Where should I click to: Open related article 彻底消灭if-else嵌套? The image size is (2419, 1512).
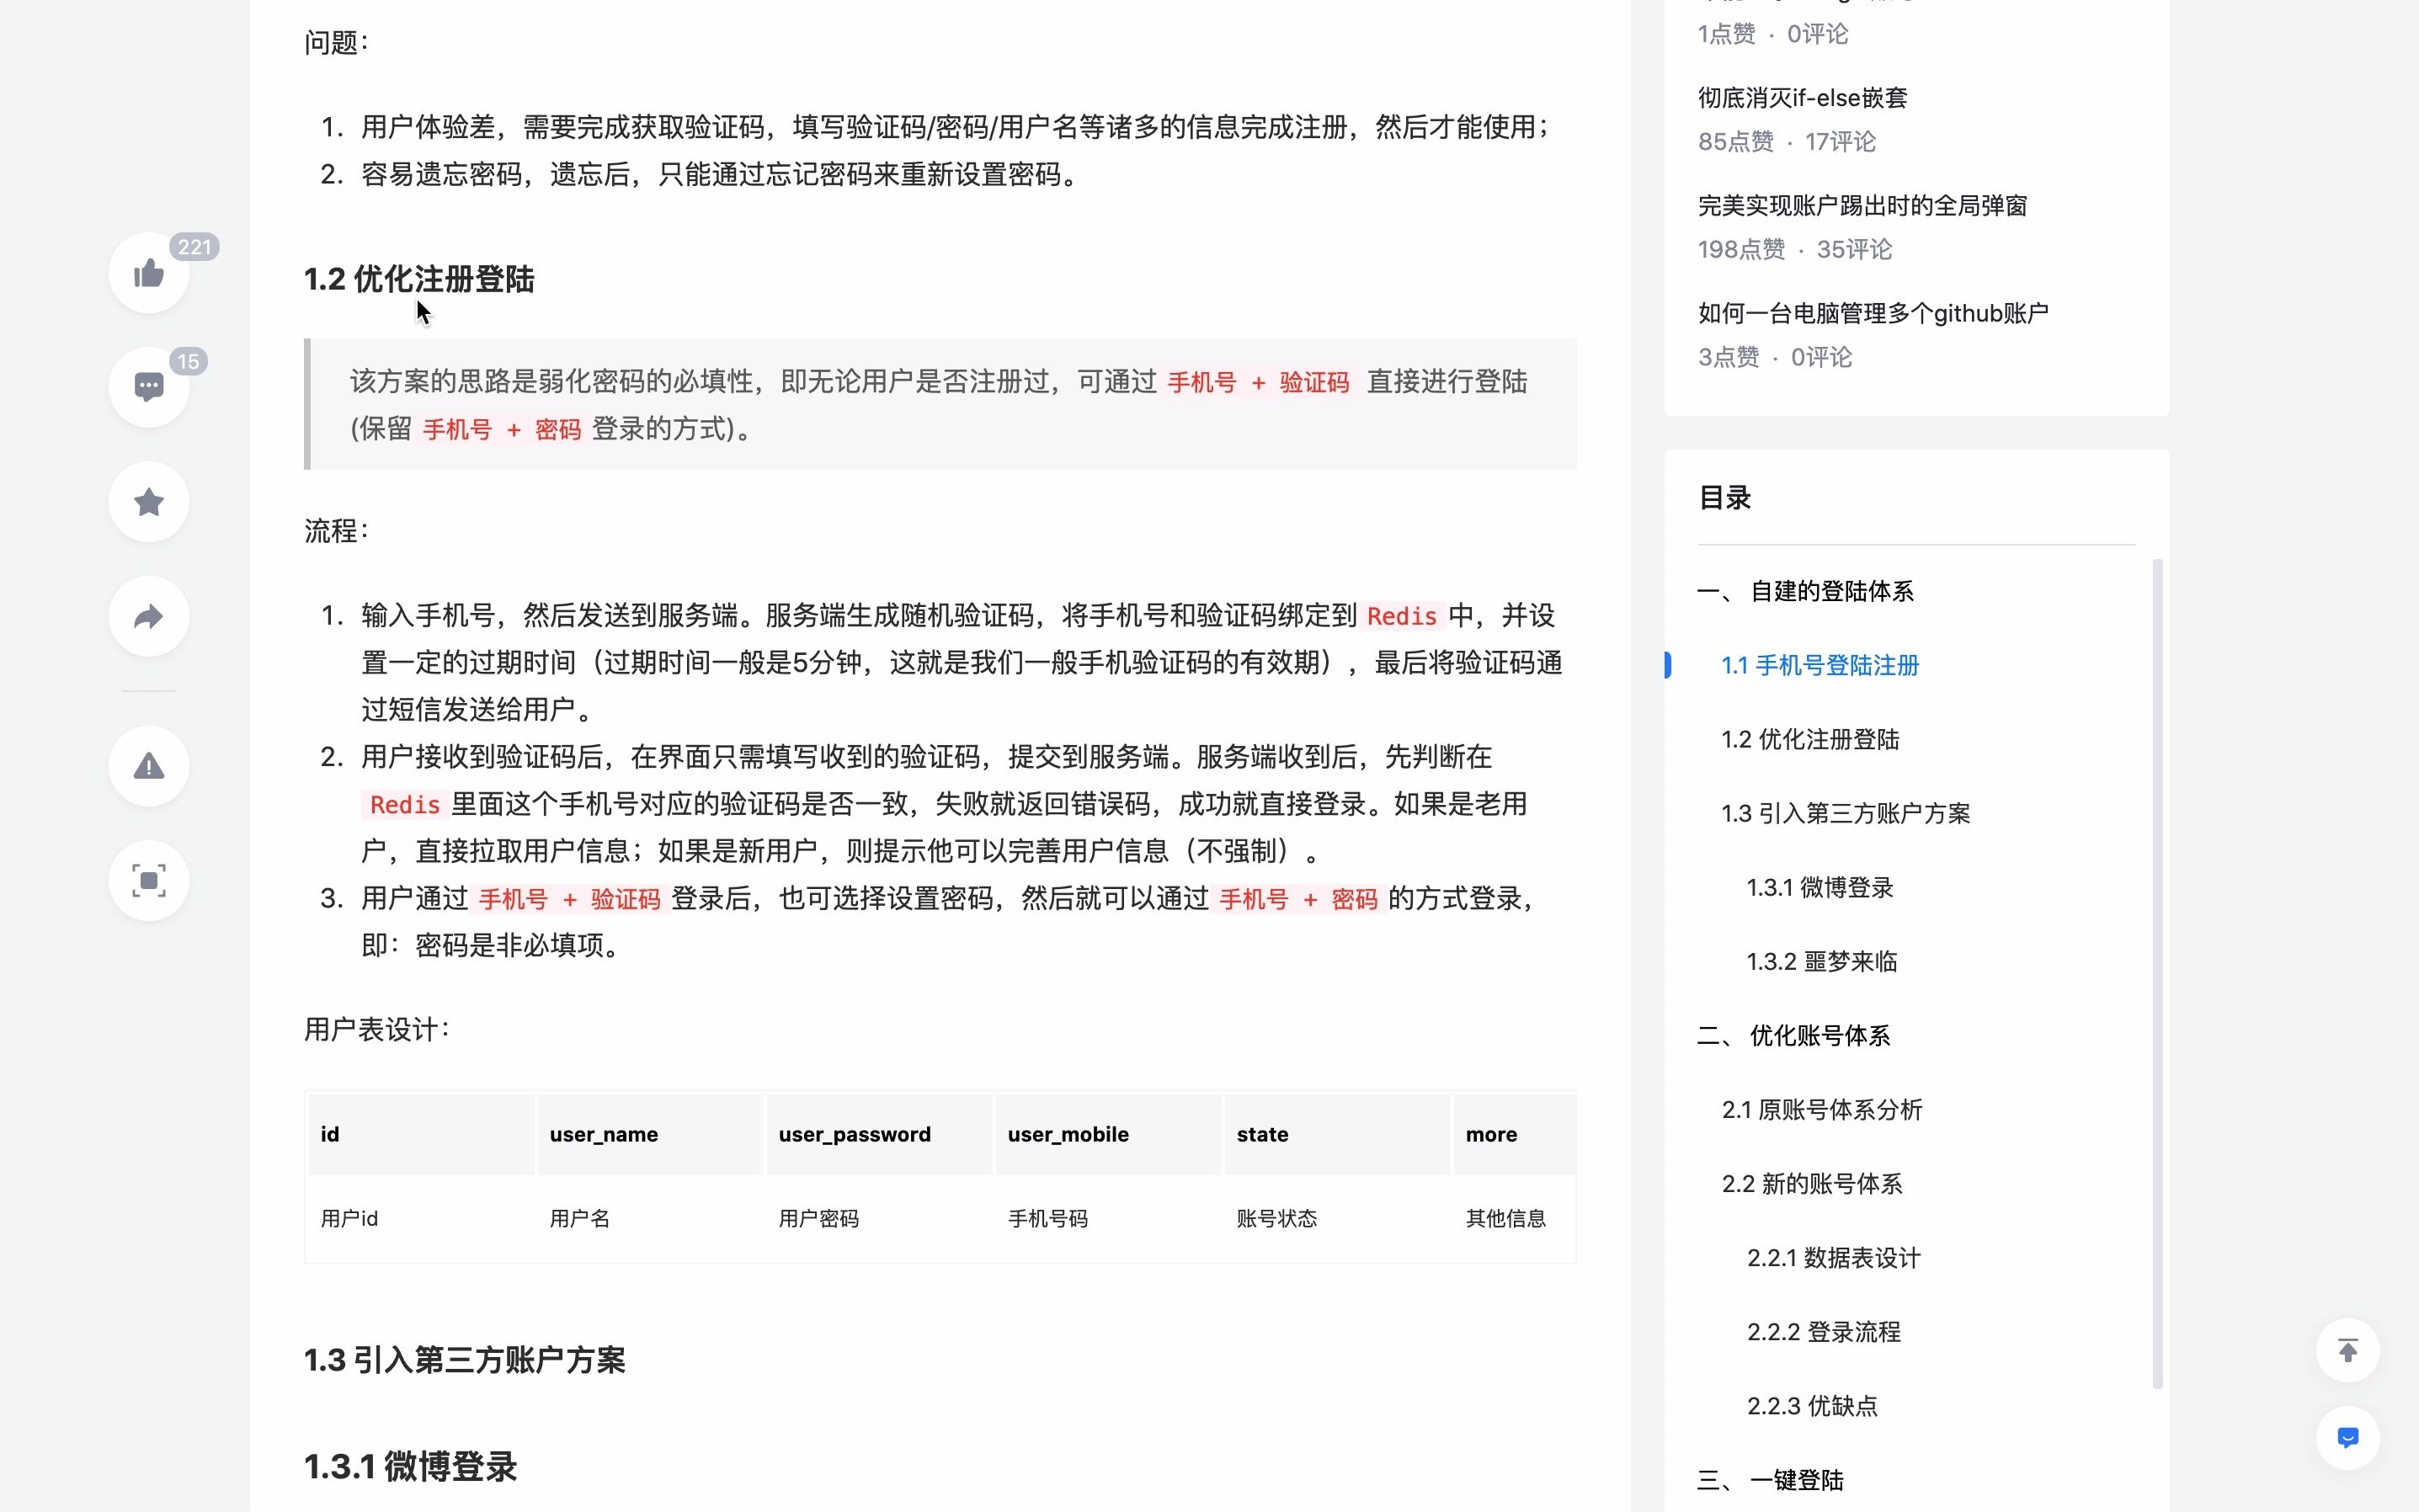click(x=1802, y=98)
